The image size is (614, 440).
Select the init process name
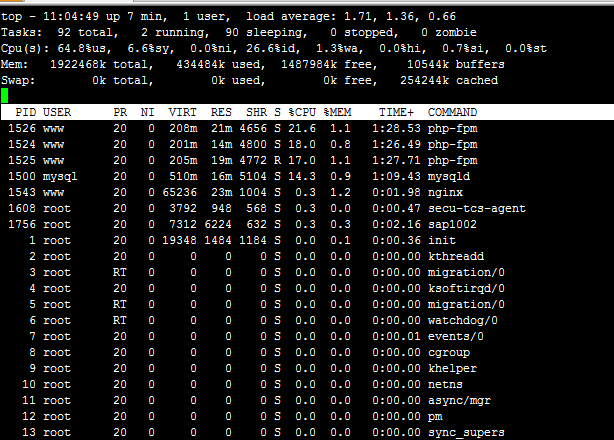point(440,240)
